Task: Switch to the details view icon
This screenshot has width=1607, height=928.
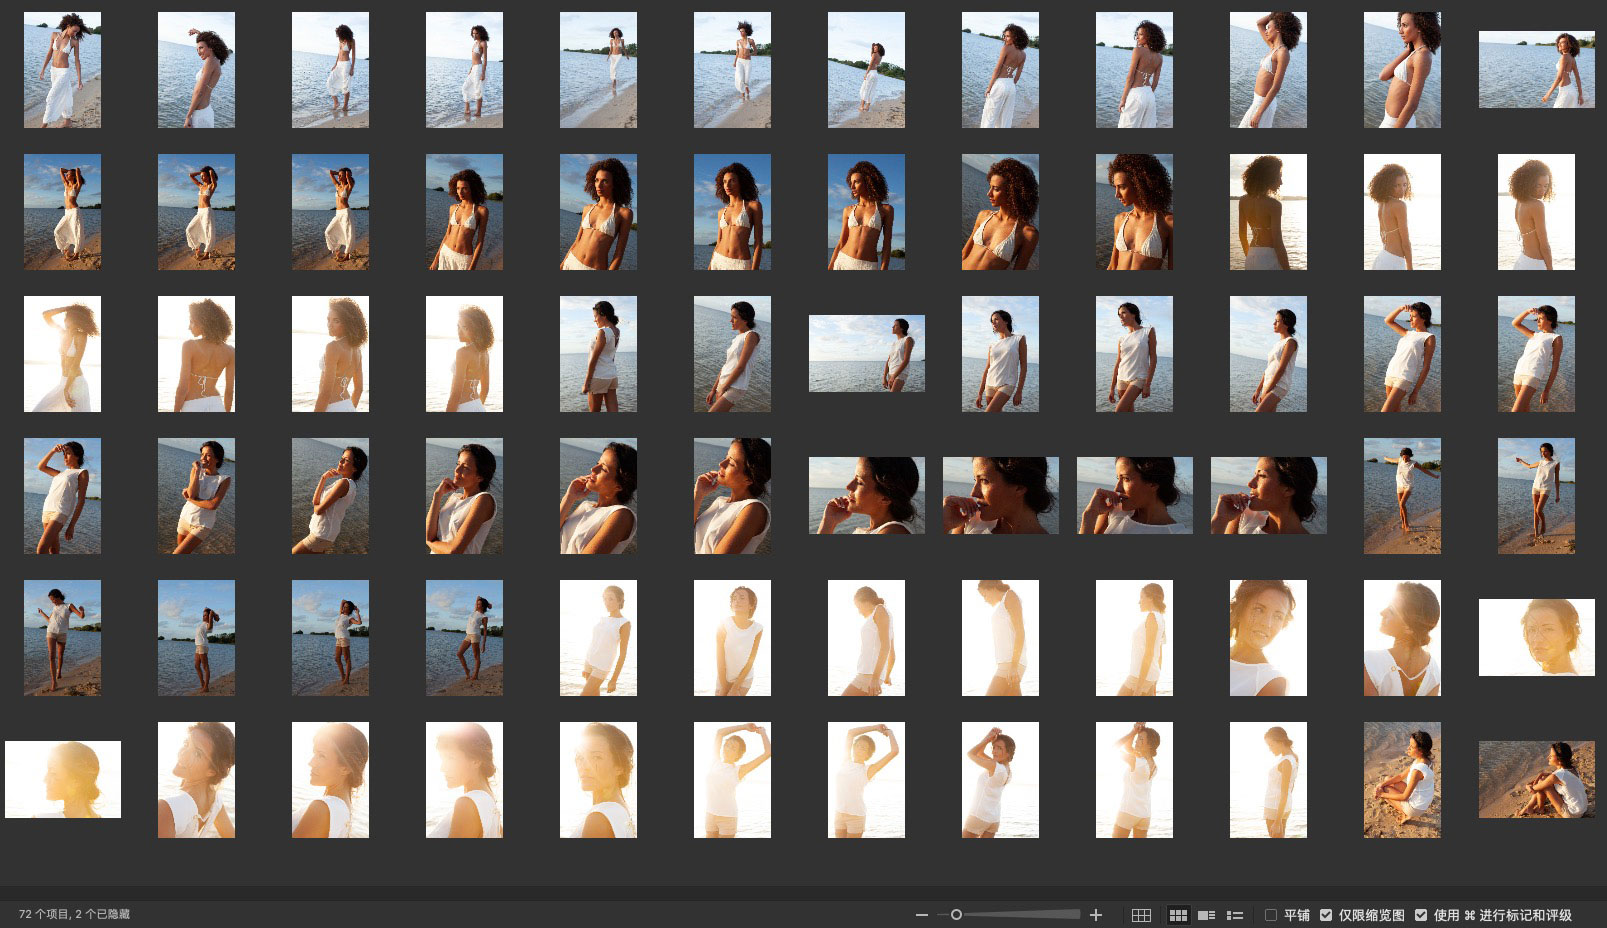Action: coord(1207,915)
